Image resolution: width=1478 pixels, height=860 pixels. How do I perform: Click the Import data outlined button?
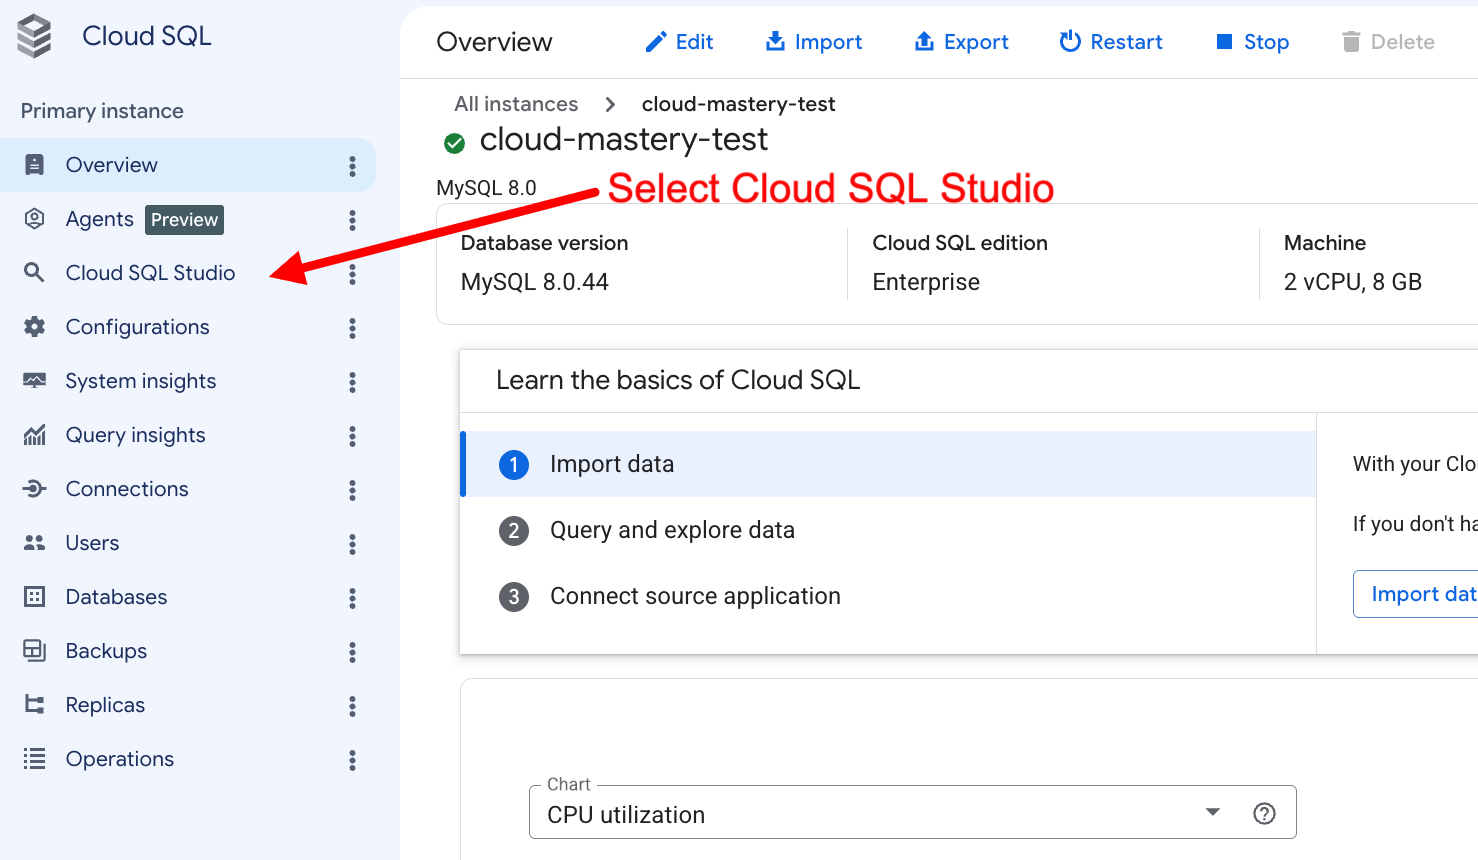1416,594
